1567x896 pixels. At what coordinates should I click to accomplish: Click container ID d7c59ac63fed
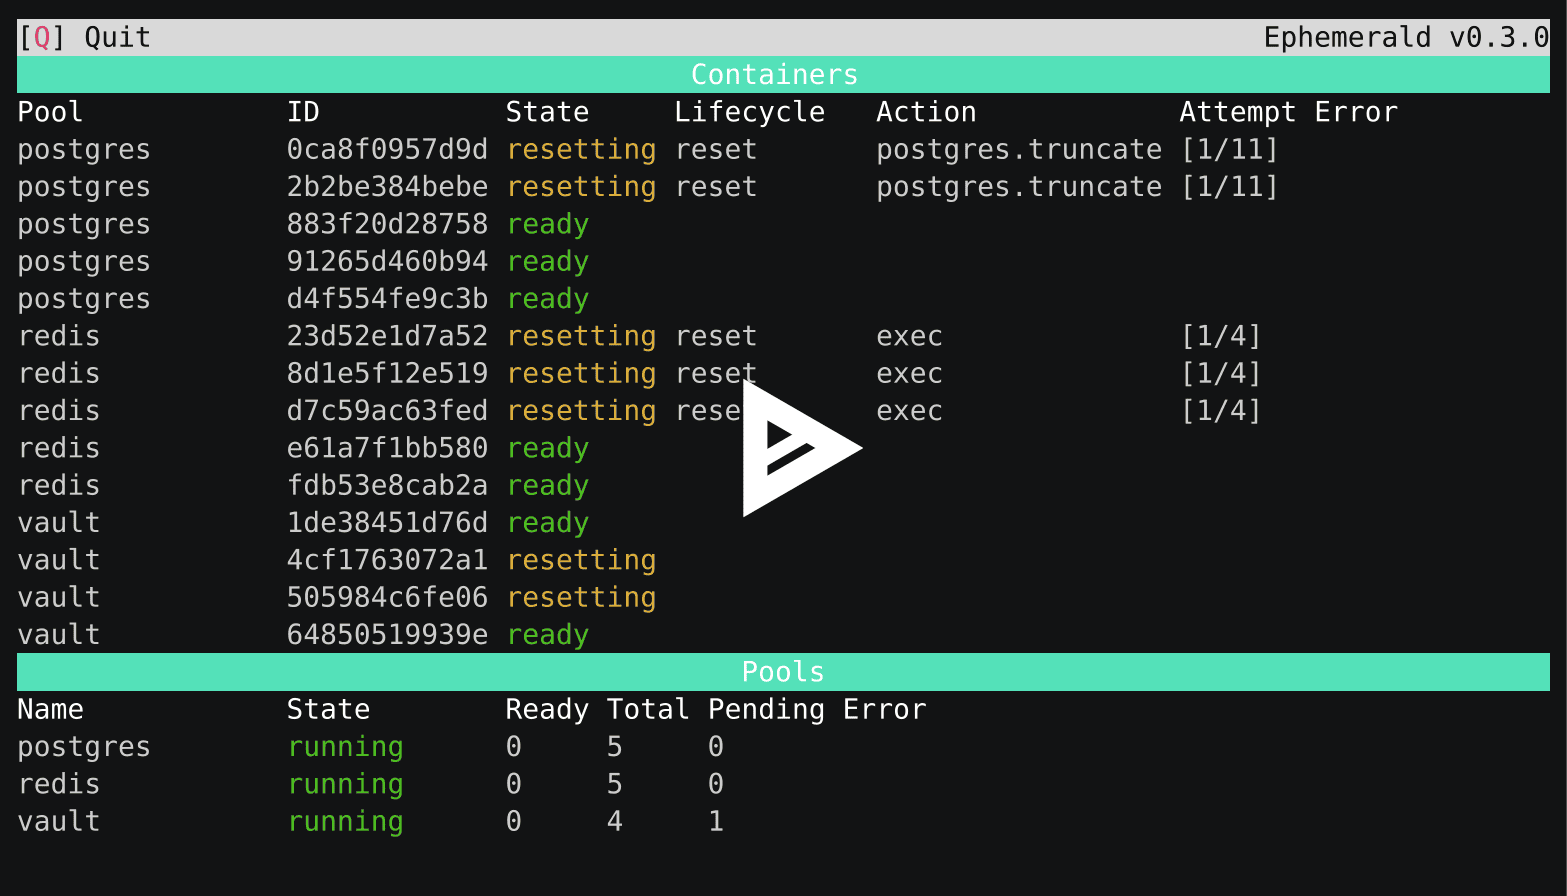pos(387,410)
